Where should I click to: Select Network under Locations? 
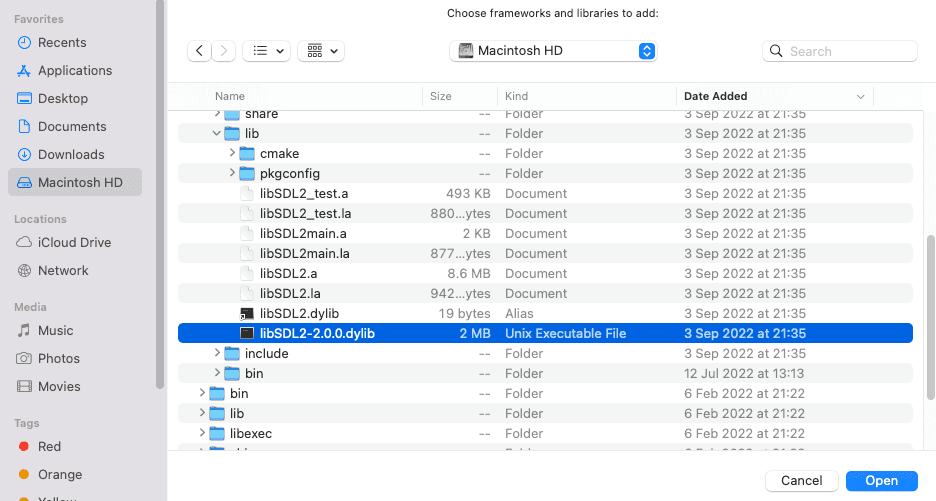coord(63,271)
